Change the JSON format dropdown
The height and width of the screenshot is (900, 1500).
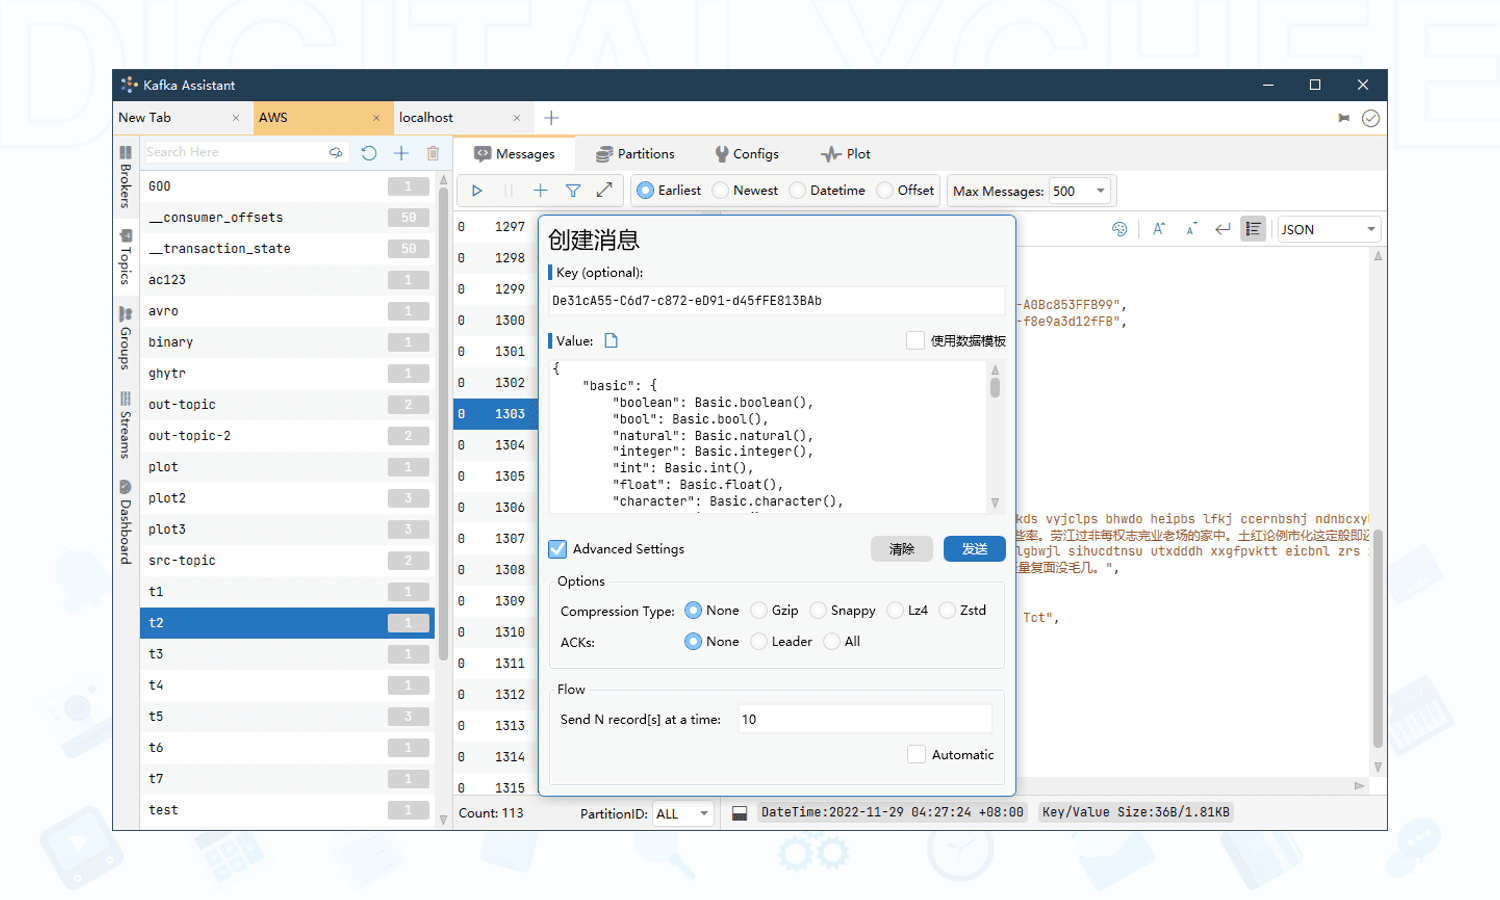point(1328,228)
